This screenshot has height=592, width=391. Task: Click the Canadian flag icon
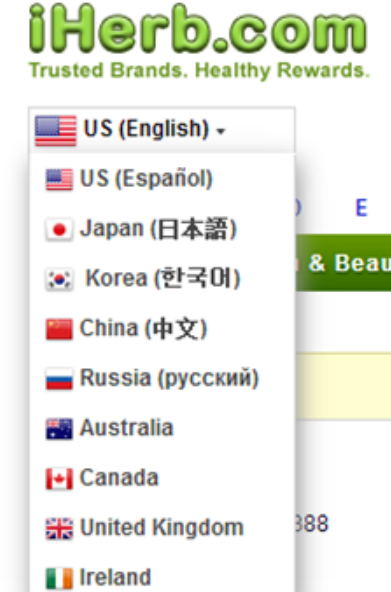(x=59, y=479)
